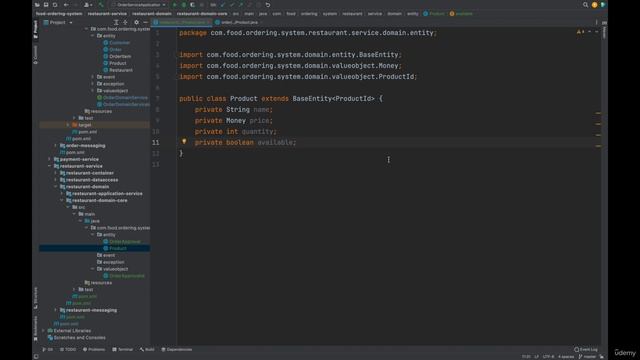The image size is (640, 360).
Task: Select Restaurant class in the project tree
Action: 120,70
